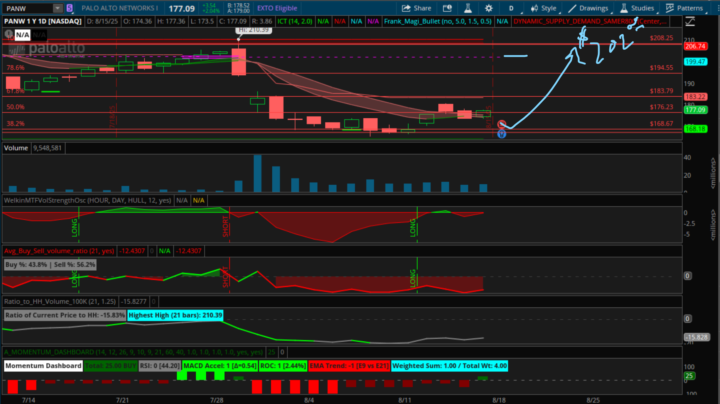Click the chart scale icon above price axis
The width and height of the screenshot is (720, 404).
point(690,21)
